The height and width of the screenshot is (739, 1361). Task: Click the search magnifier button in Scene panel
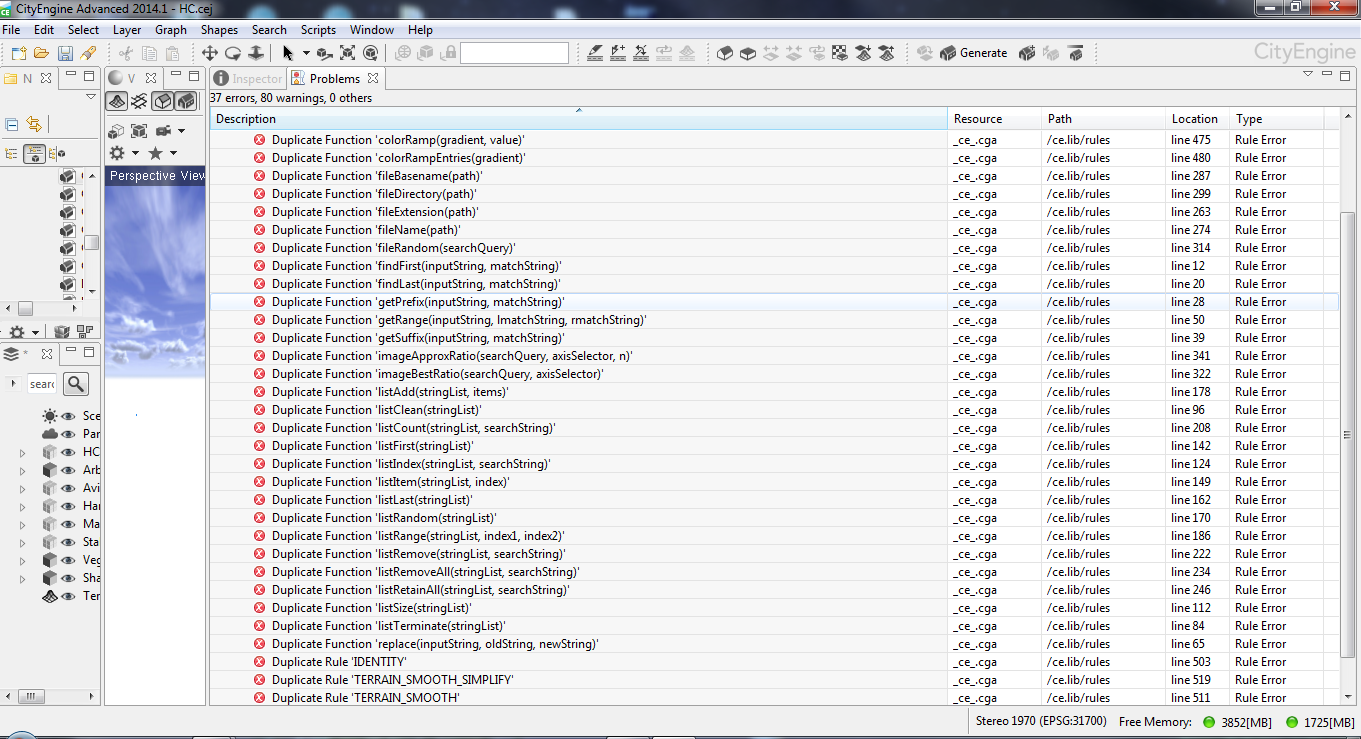click(76, 384)
